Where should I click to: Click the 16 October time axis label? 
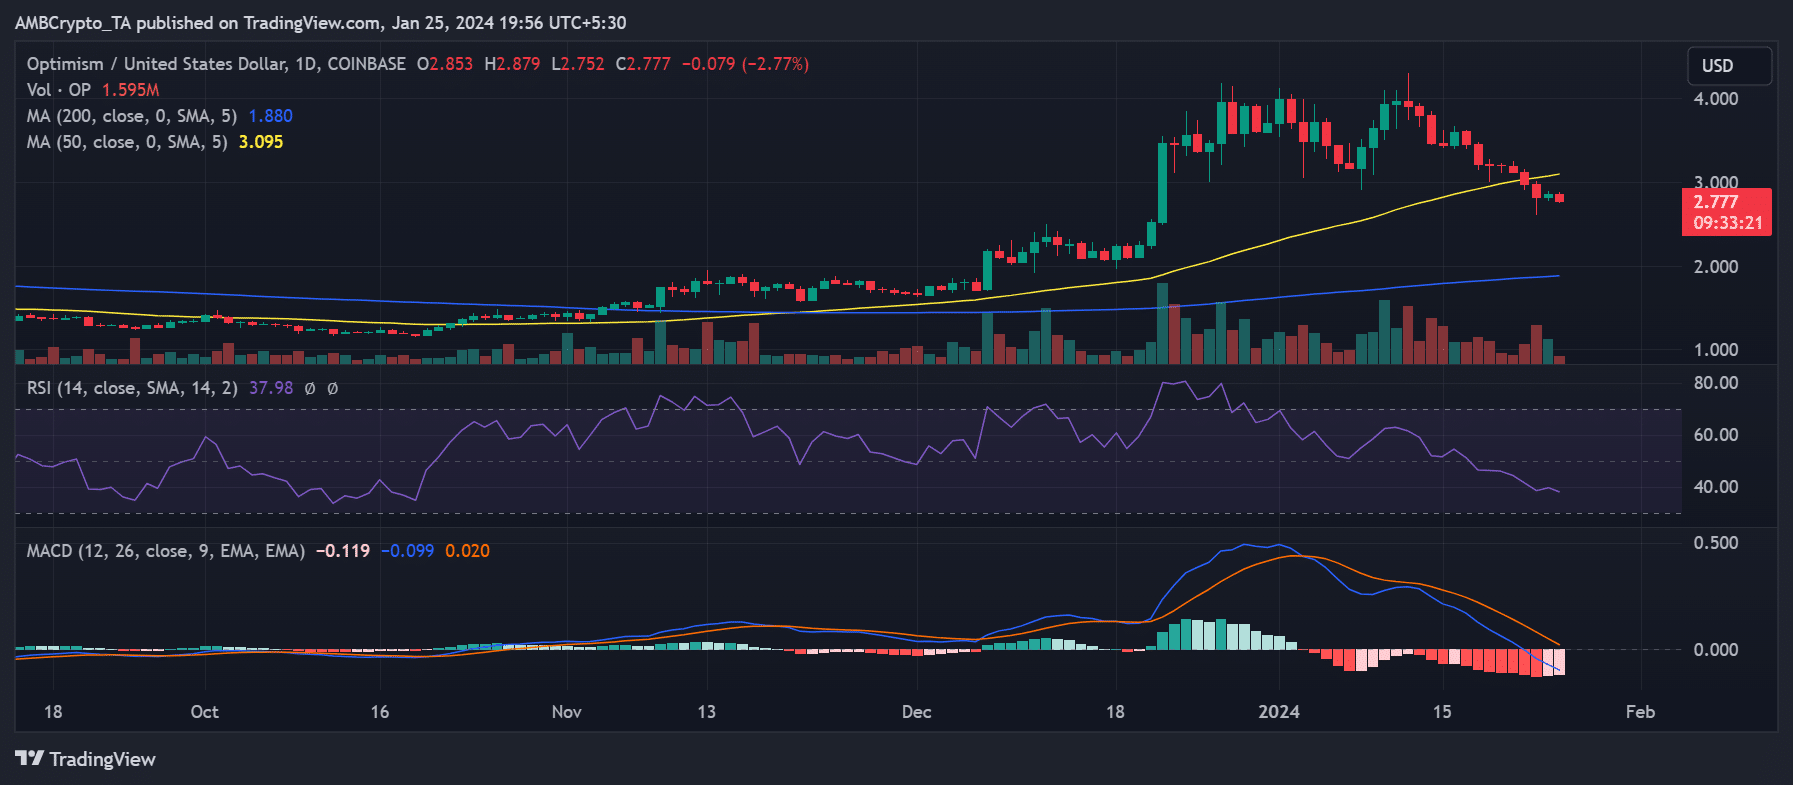click(380, 712)
